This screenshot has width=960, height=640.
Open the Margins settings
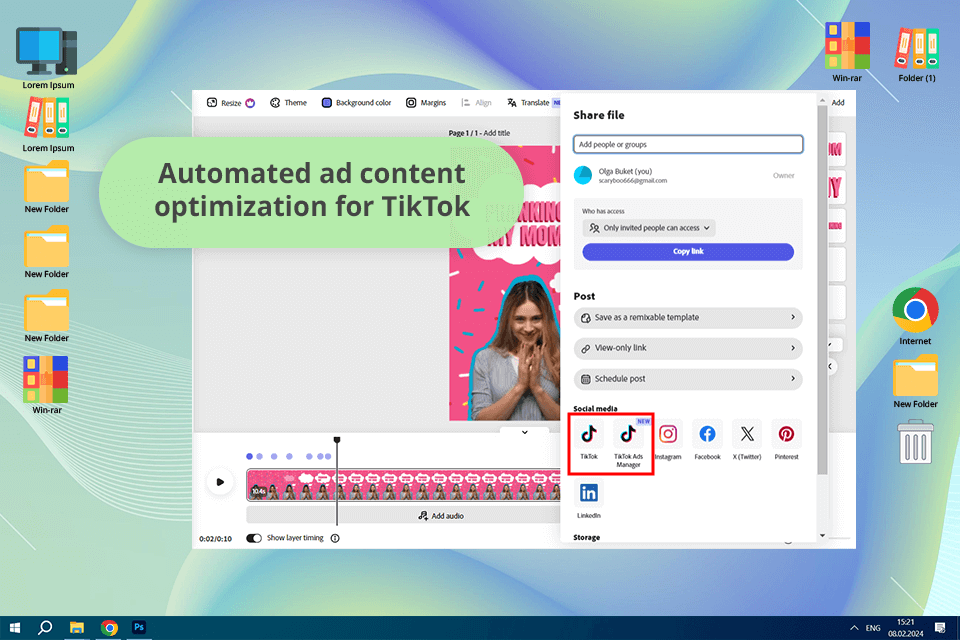(x=426, y=103)
